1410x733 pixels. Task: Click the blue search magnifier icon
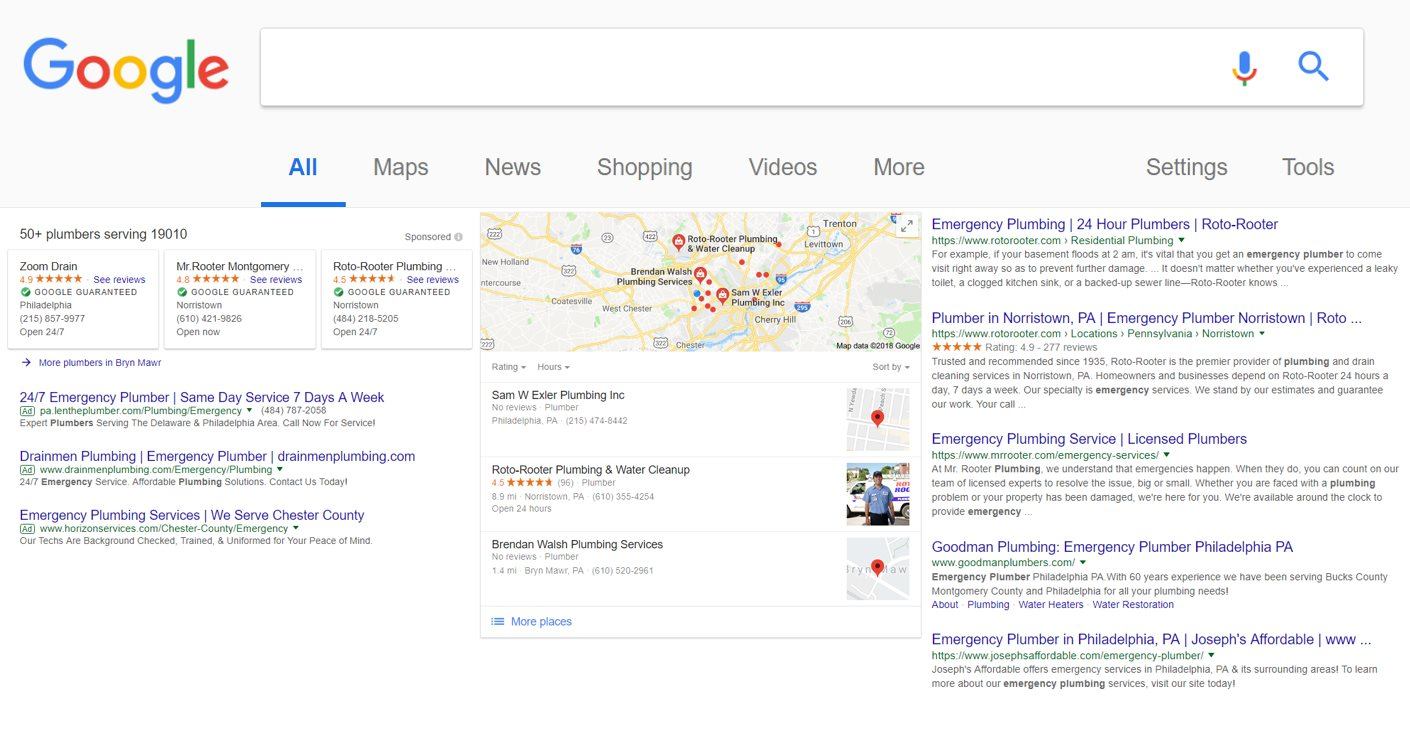tap(1314, 67)
